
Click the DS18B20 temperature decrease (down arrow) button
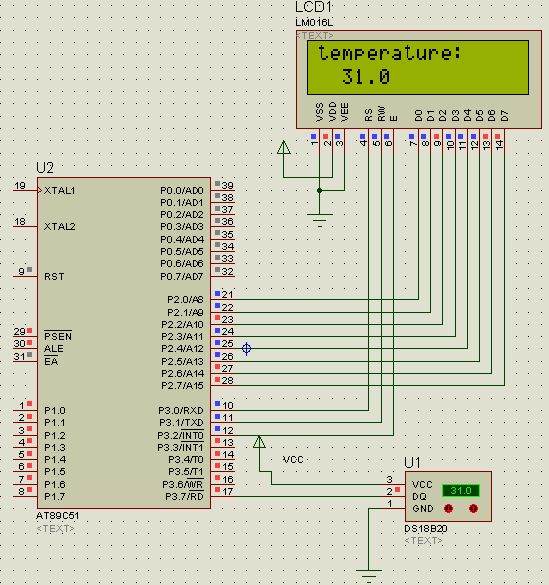pyautogui.click(x=448, y=508)
